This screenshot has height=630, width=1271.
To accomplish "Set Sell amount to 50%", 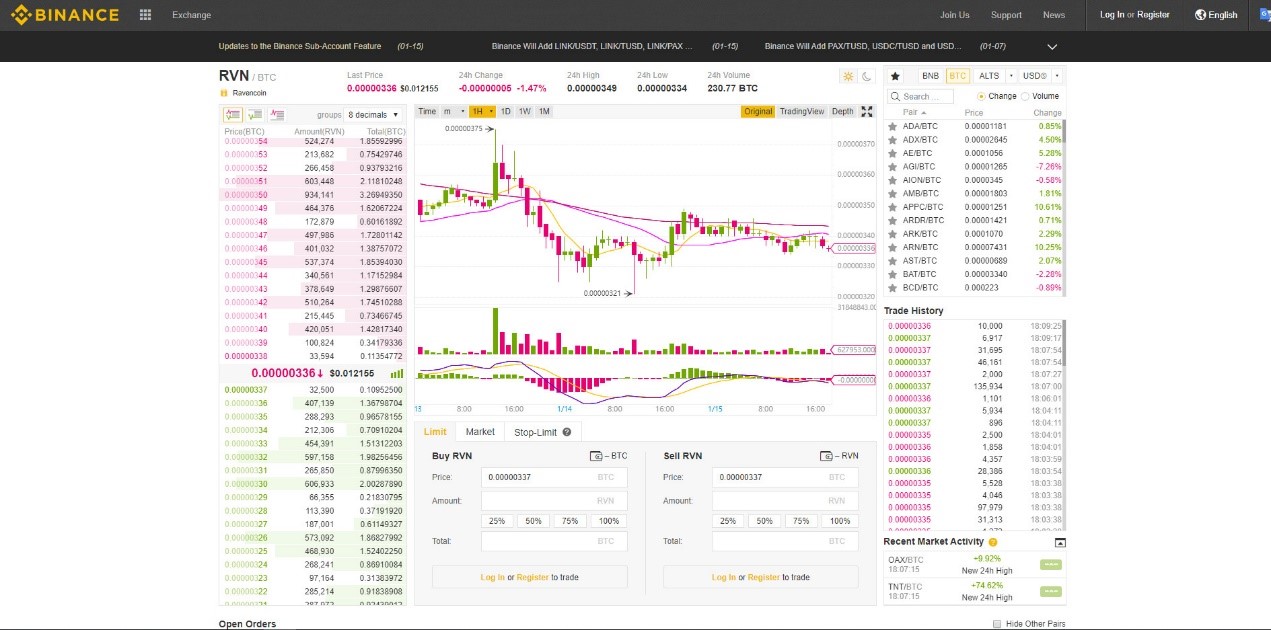I will coord(764,521).
